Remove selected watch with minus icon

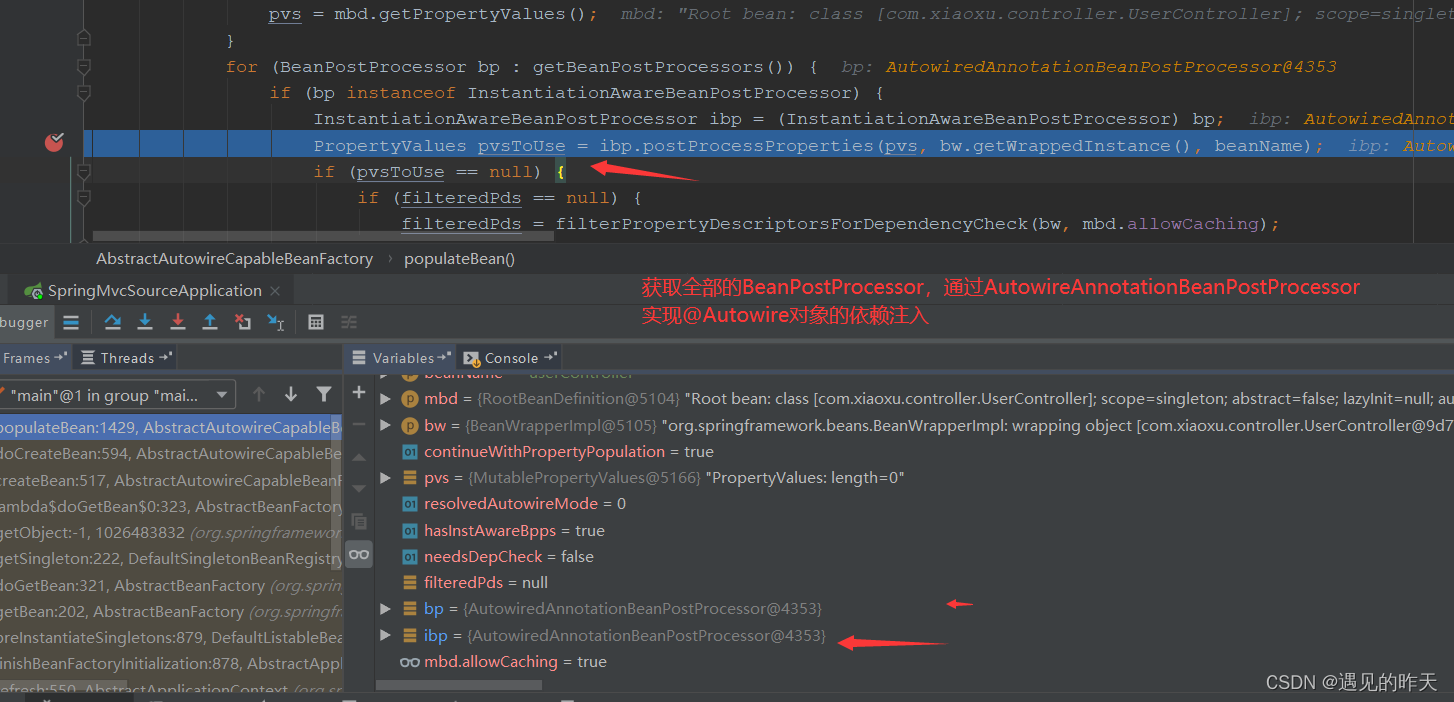click(359, 424)
